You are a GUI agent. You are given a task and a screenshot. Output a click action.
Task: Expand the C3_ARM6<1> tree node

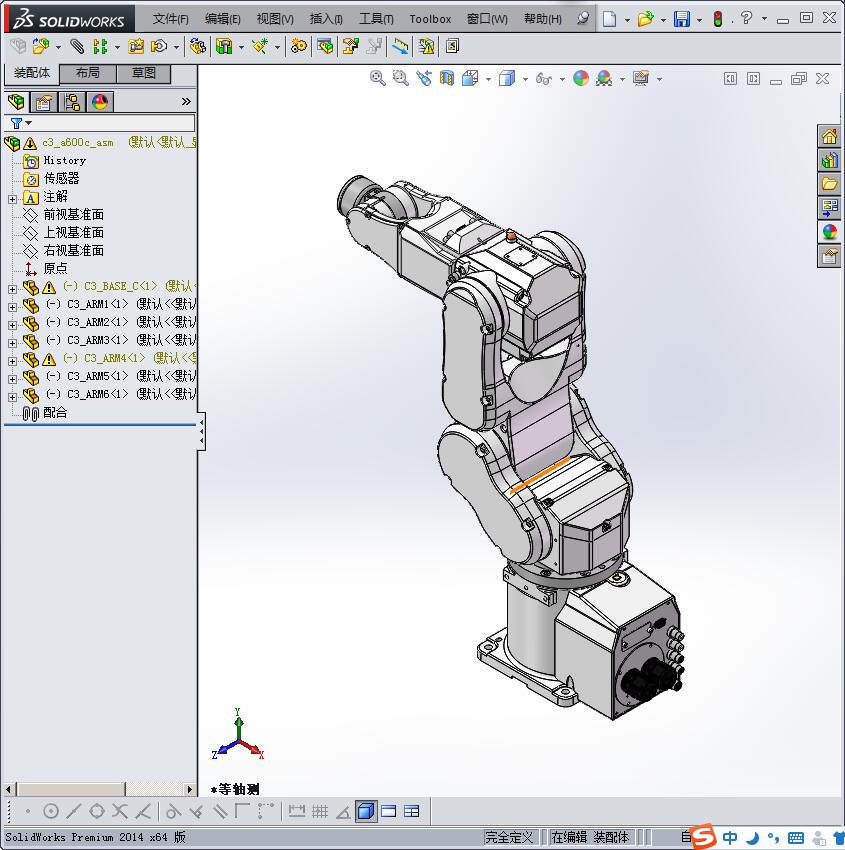[12, 397]
